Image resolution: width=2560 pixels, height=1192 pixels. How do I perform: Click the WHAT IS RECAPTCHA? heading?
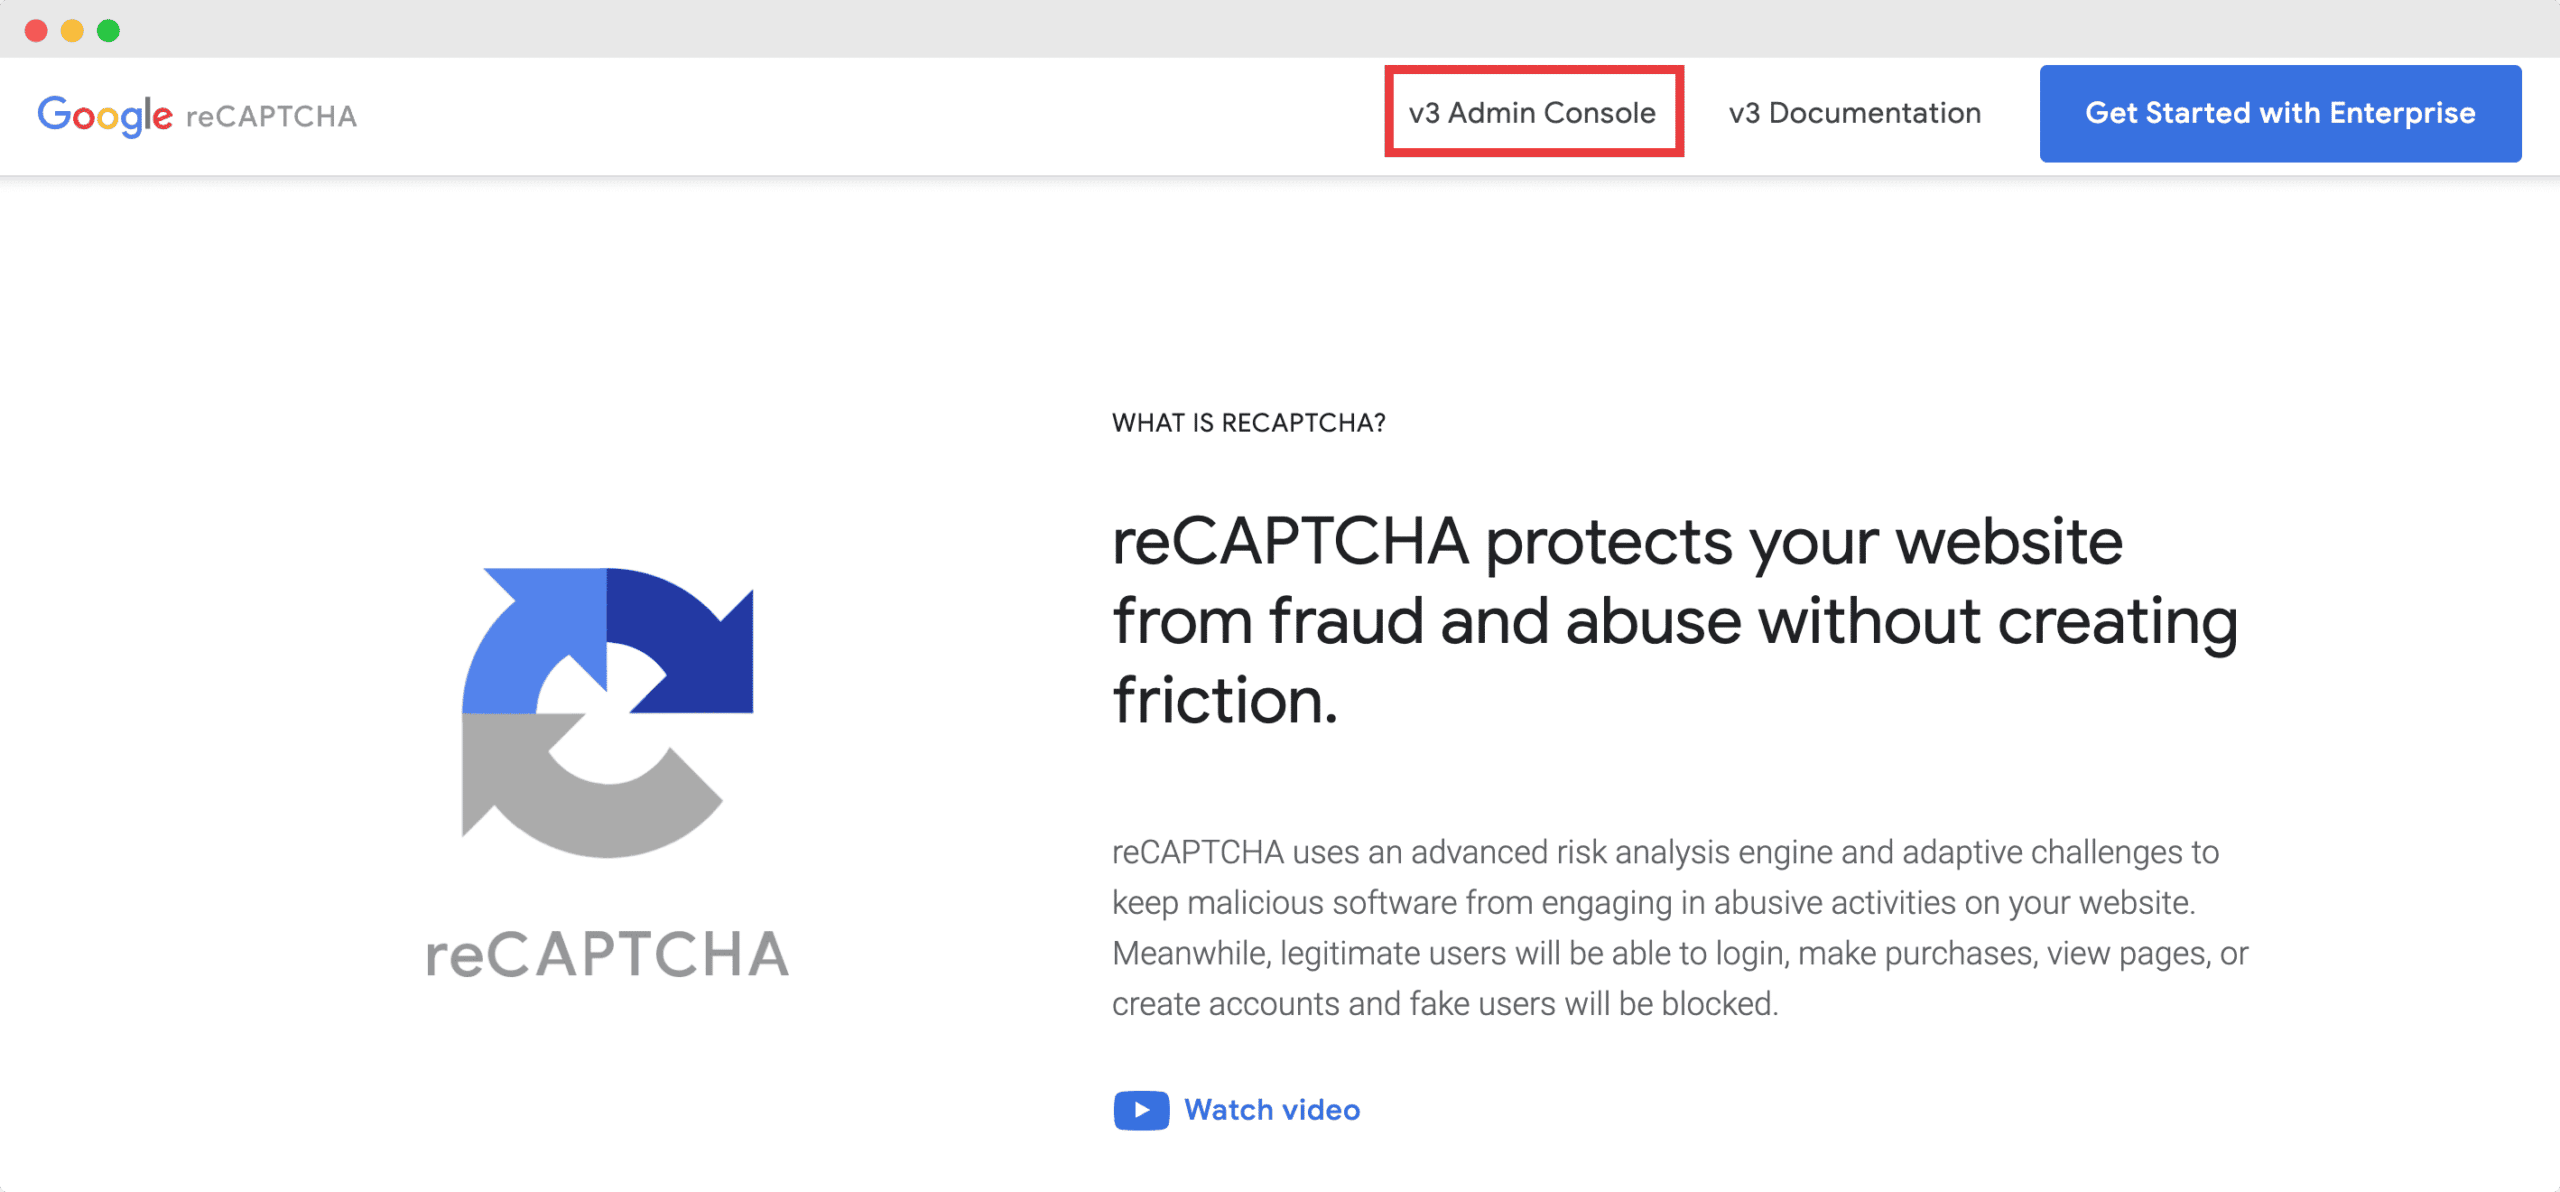click(x=1248, y=423)
